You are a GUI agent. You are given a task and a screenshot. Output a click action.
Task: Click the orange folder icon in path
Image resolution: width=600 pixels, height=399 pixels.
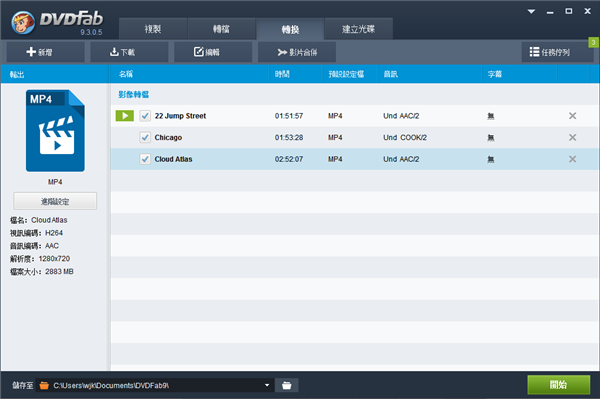pyautogui.click(x=44, y=385)
